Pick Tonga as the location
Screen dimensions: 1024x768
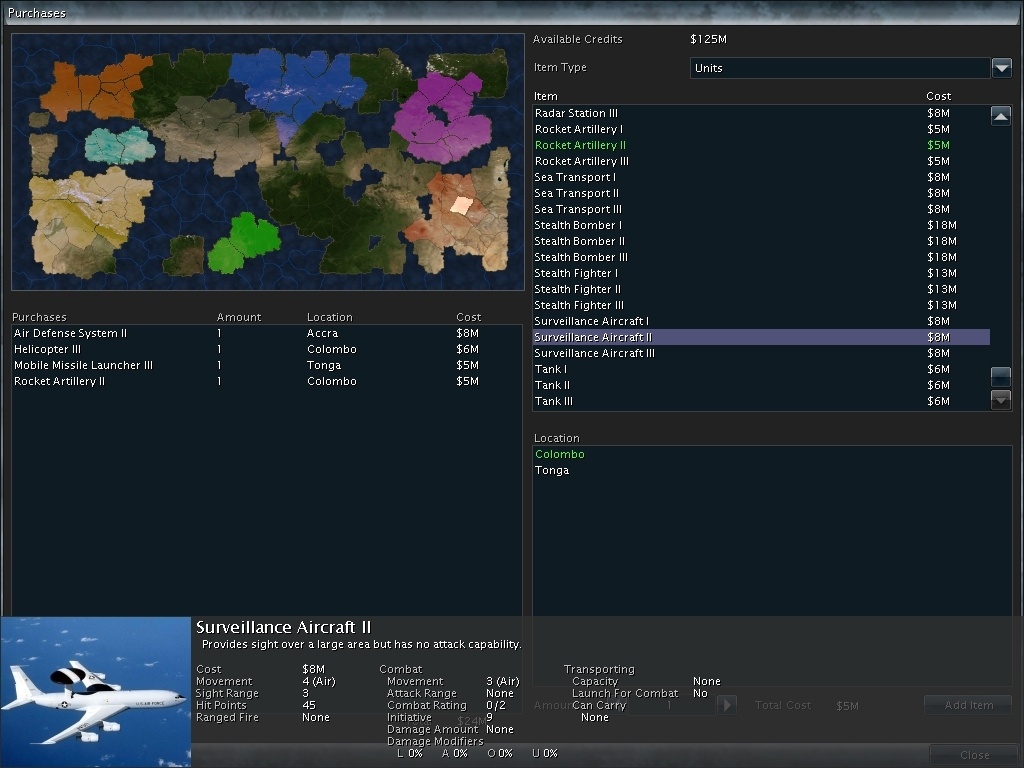tap(552, 470)
